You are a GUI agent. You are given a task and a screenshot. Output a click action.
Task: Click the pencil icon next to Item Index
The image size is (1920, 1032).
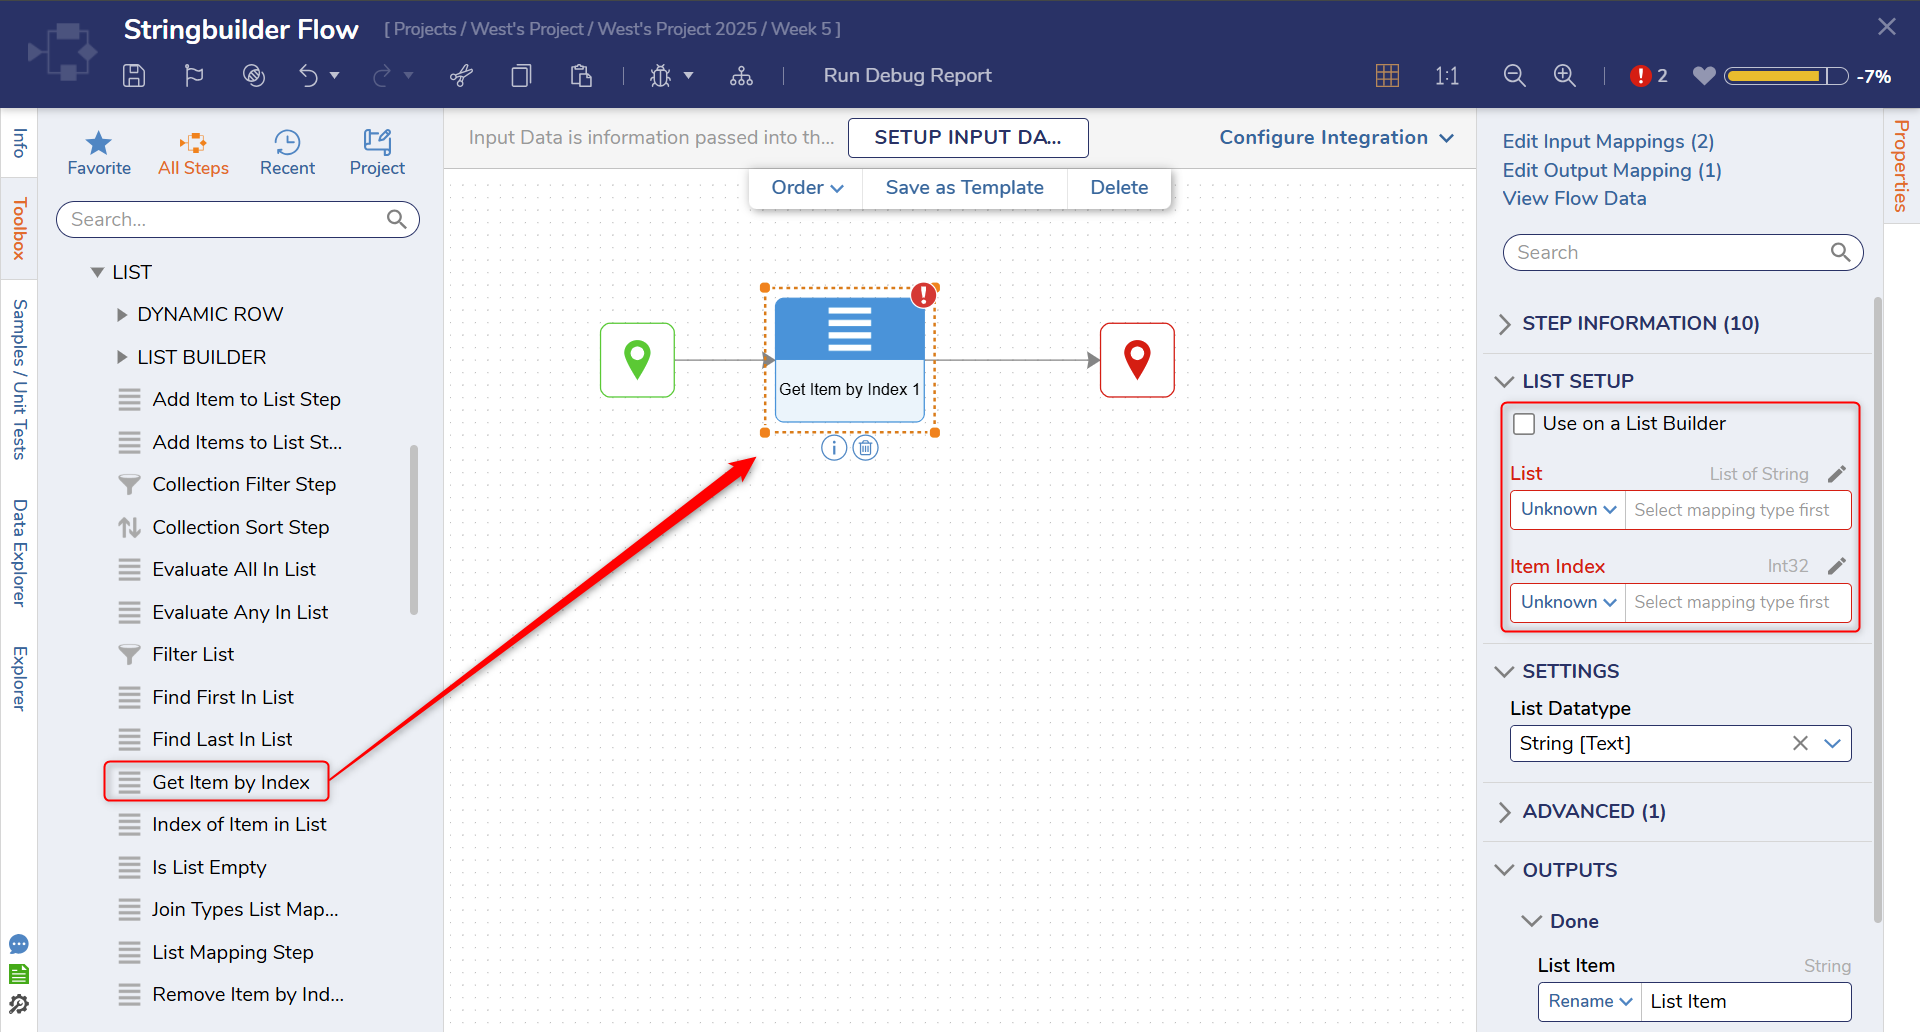point(1836,566)
